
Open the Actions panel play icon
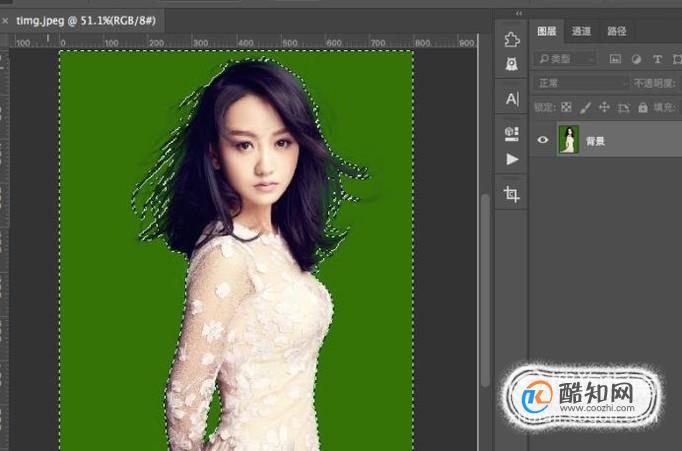pos(512,159)
